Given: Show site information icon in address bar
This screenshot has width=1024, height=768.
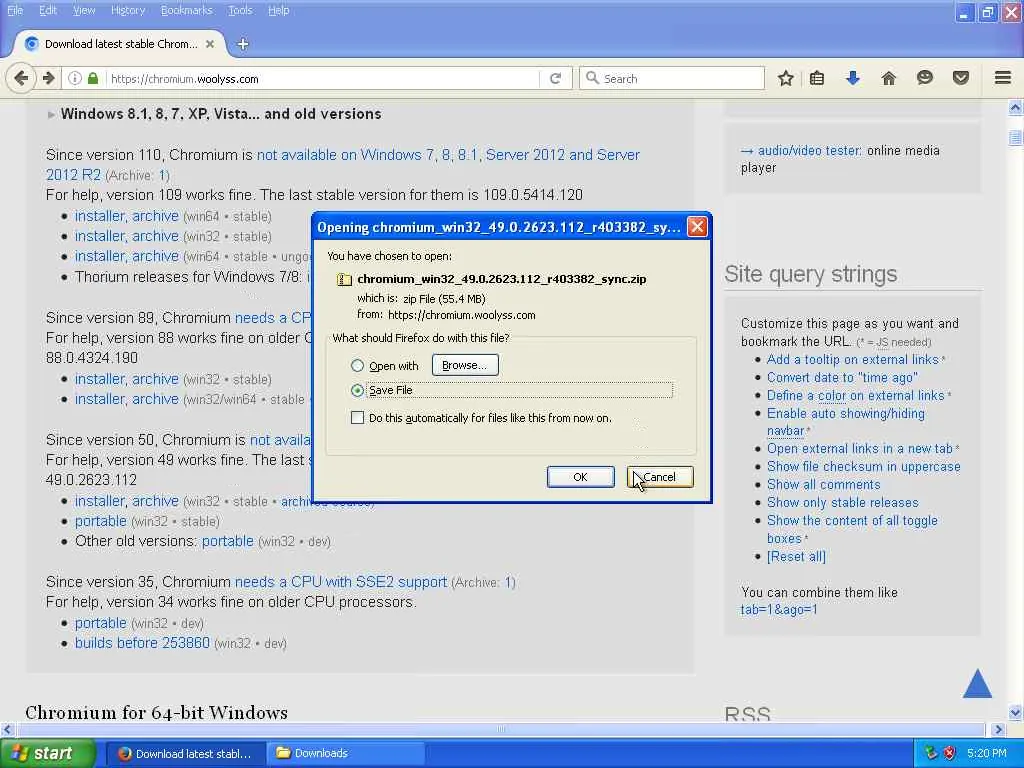Looking at the screenshot, I should [x=75, y=78].
